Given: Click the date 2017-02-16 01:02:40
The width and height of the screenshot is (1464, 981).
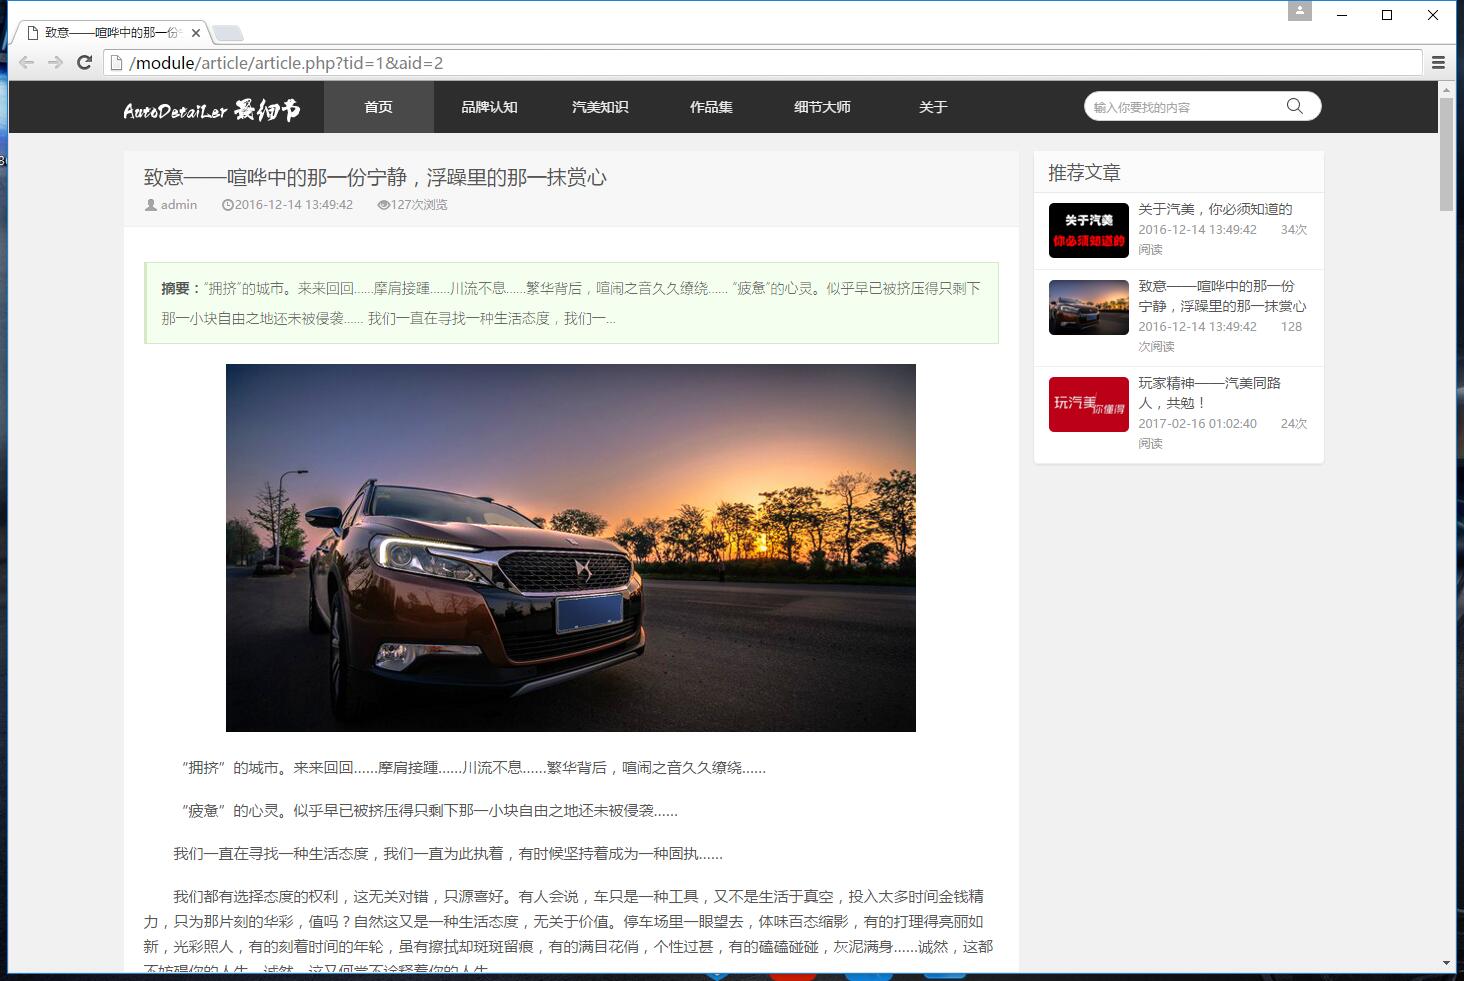Looking at the screenshot, I should coord(1197,423).
